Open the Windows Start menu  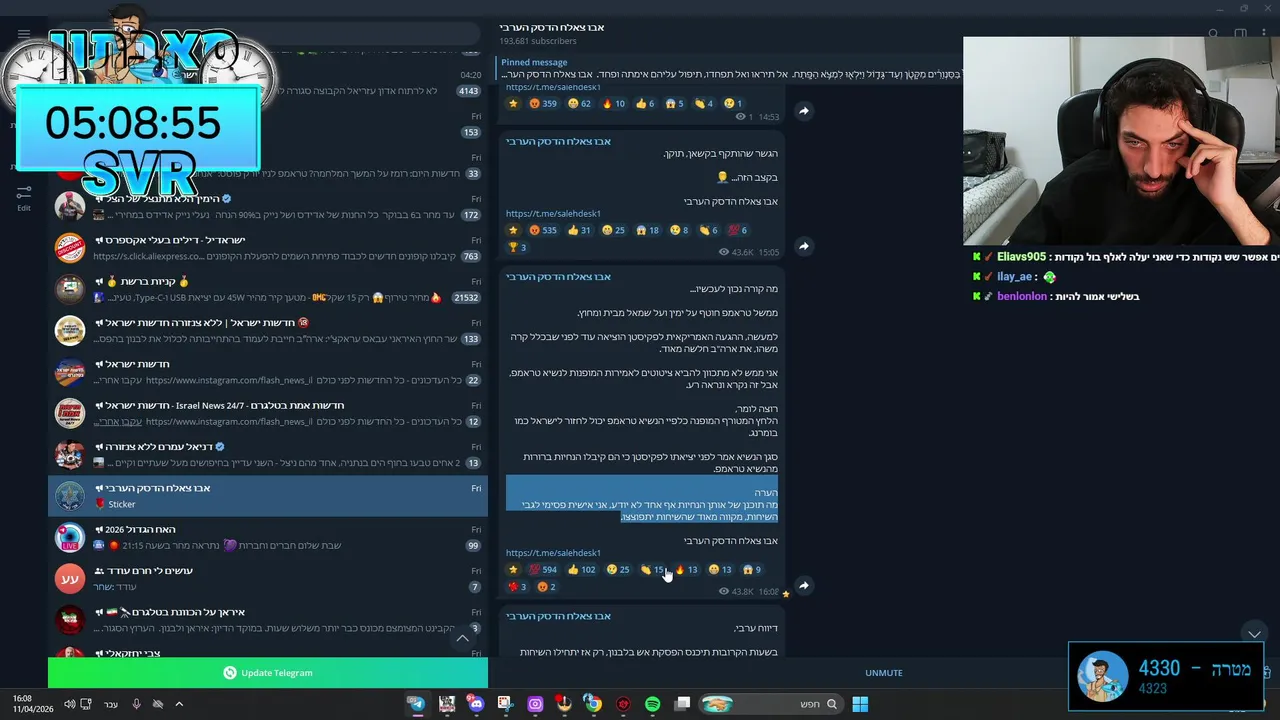pos(860,704)
